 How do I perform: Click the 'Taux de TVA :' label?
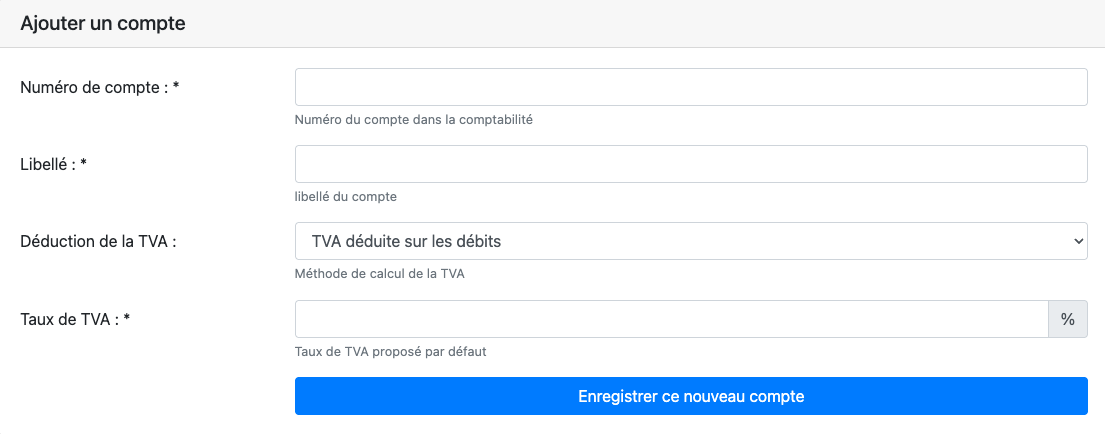coord(69,319)
